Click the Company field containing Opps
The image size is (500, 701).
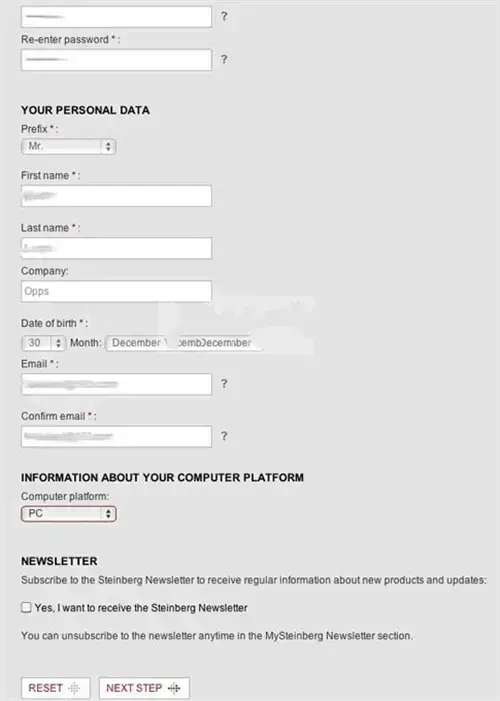116,291
